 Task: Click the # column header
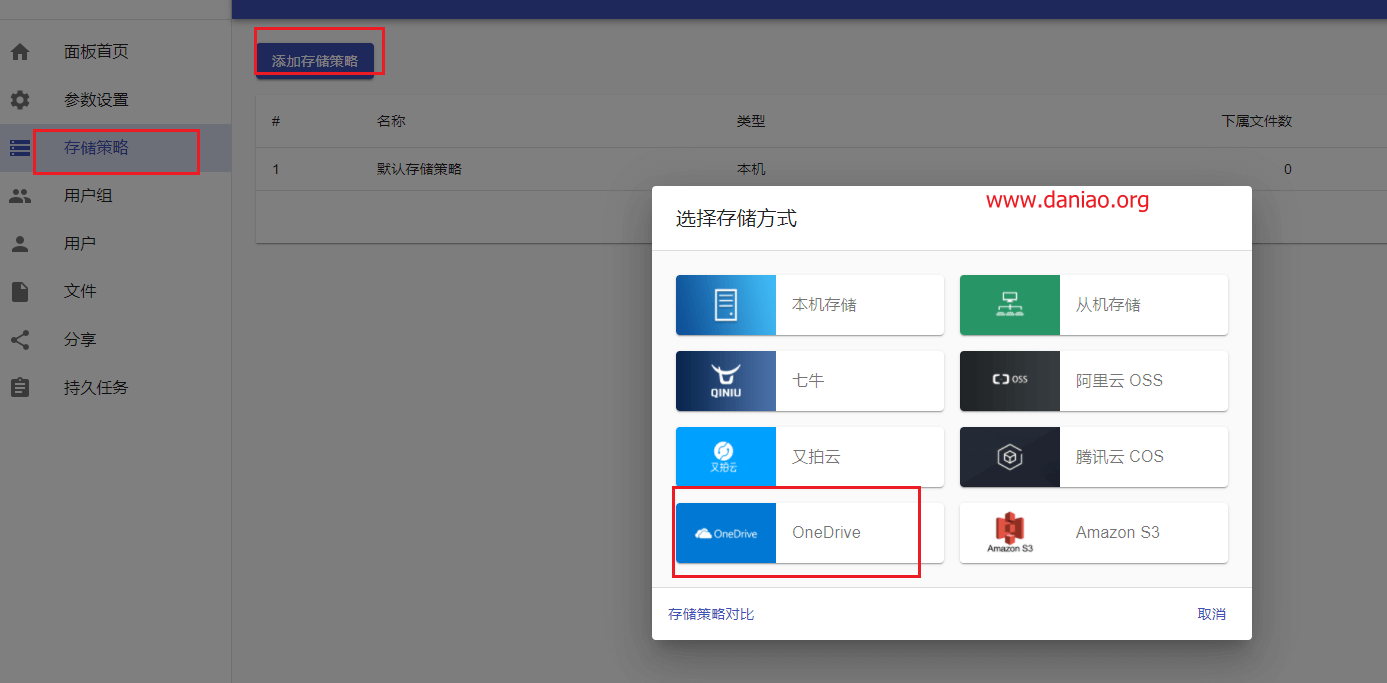click(275, 121)
